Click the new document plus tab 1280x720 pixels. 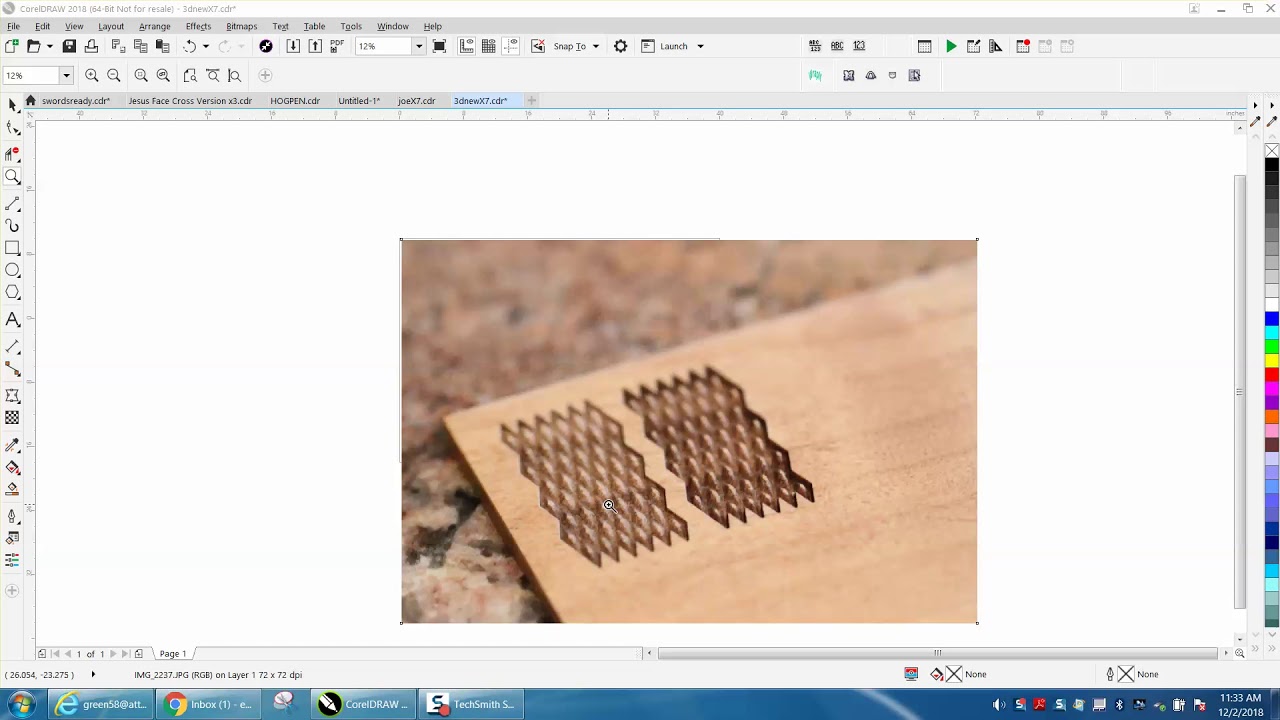(532, 101)
